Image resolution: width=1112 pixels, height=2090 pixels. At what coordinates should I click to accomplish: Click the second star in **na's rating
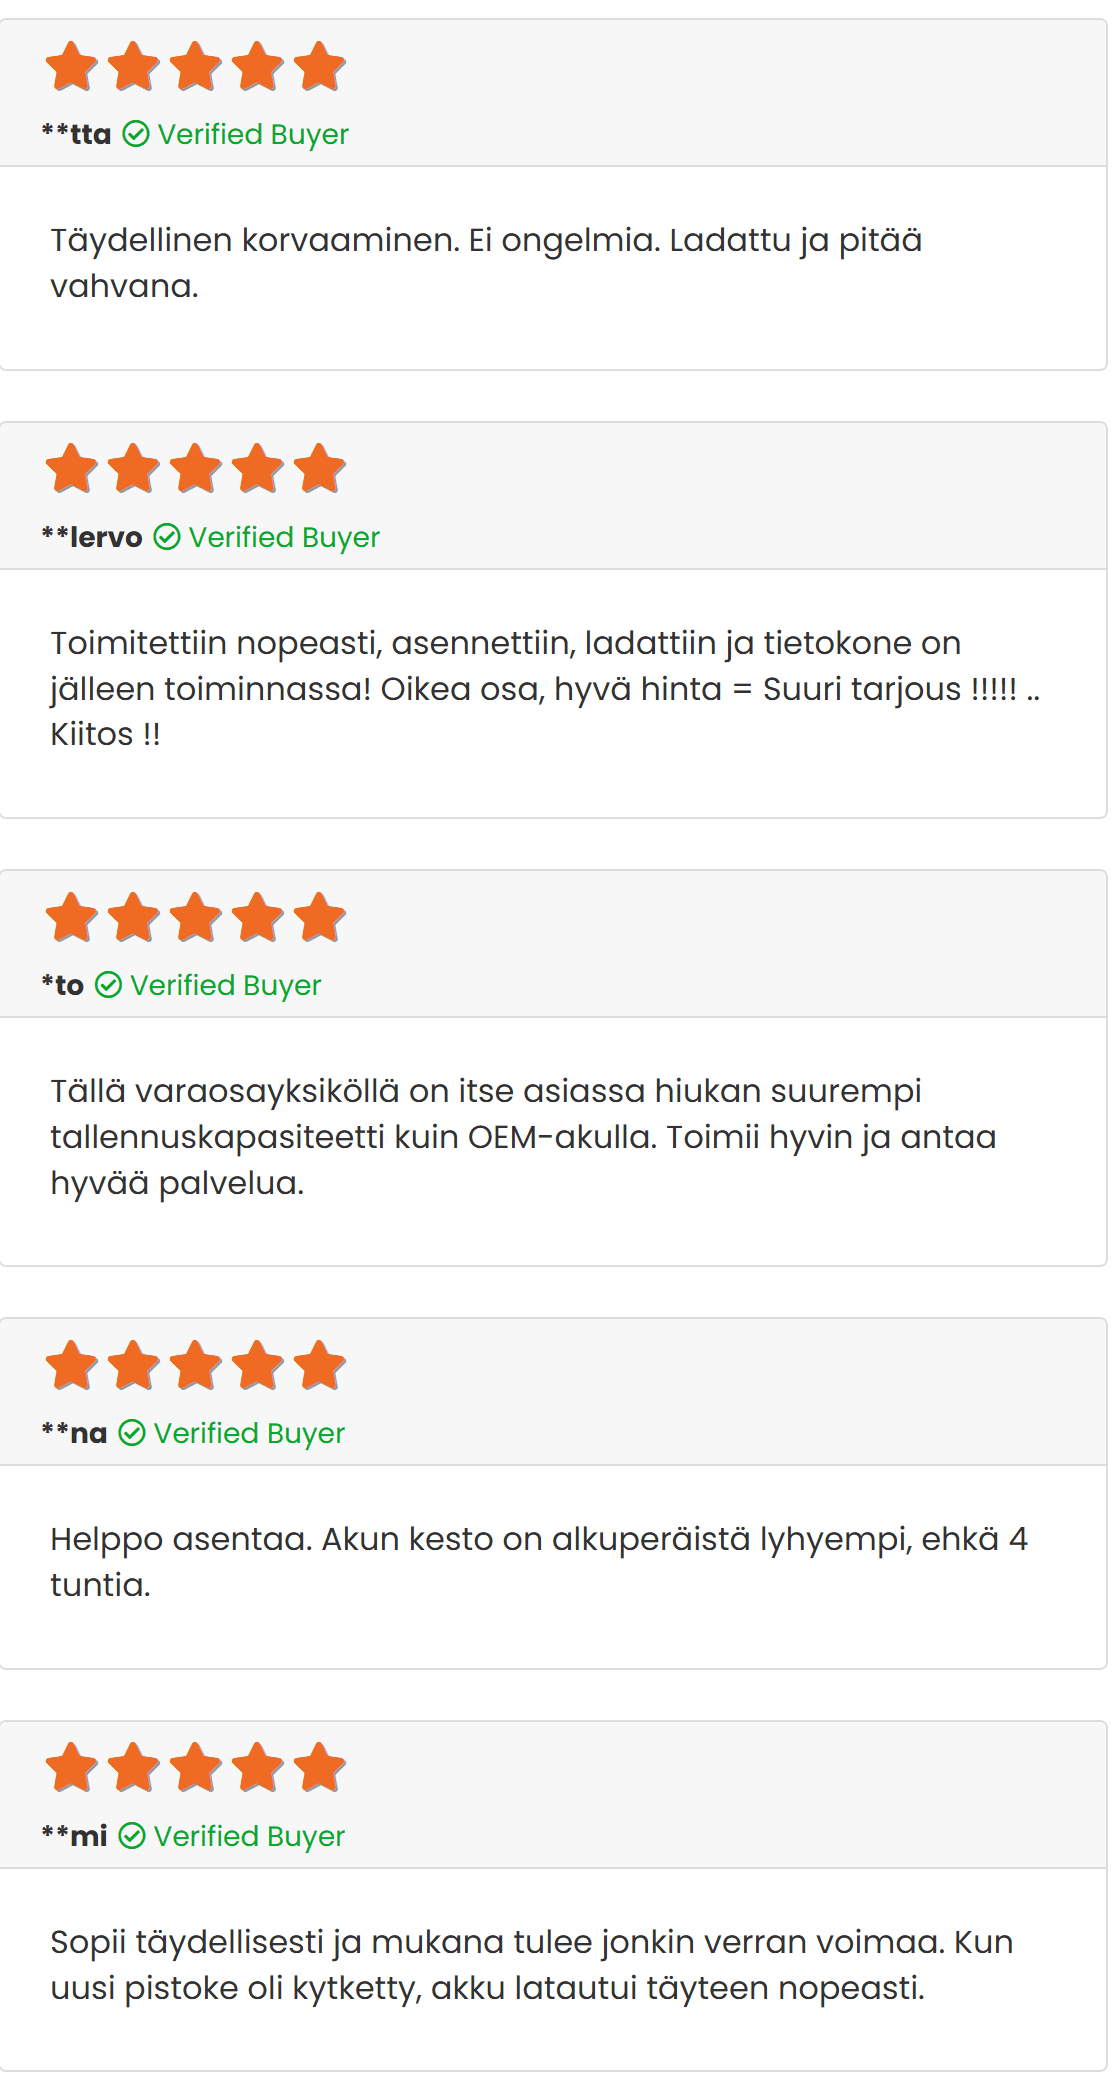(x=134, y=1365)
